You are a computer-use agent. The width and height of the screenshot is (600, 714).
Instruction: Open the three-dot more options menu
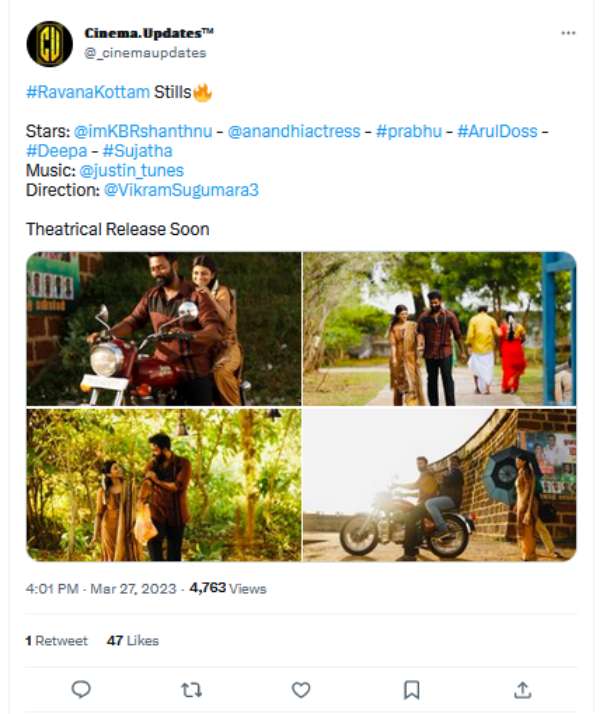[x=568, y=33]
